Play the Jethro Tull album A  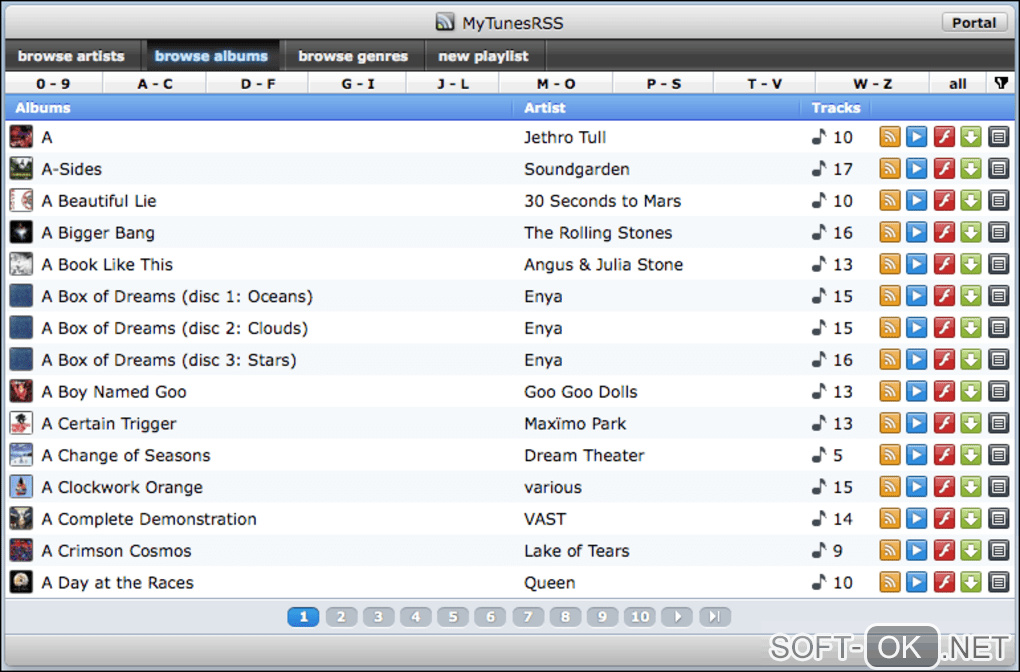point(917,137)
